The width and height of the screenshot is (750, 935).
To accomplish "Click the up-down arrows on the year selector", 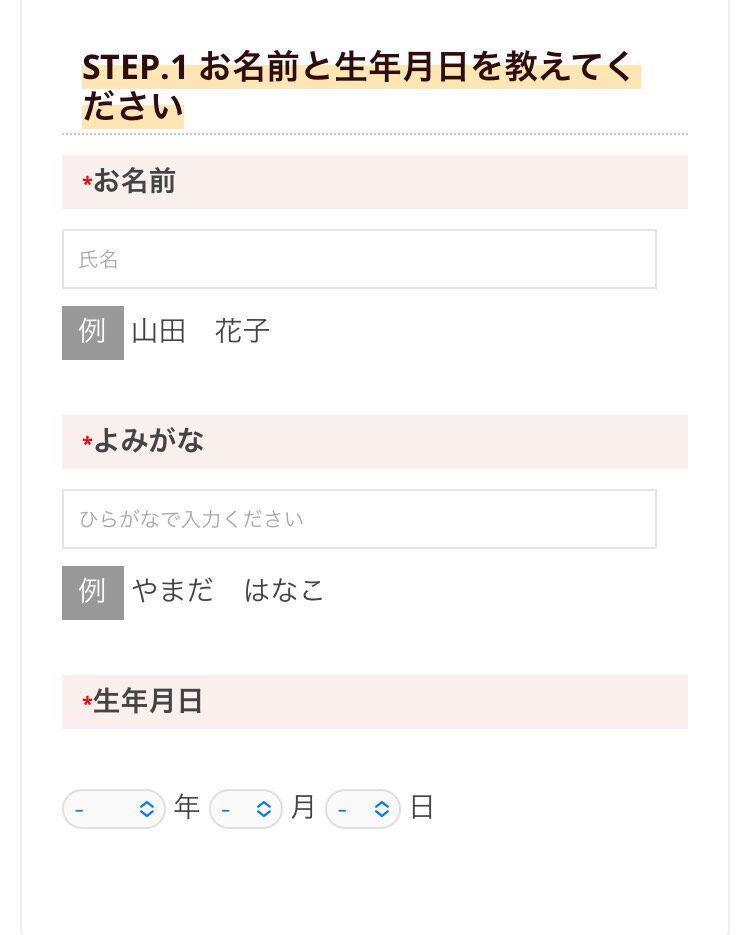I will [x=147, y=809].
